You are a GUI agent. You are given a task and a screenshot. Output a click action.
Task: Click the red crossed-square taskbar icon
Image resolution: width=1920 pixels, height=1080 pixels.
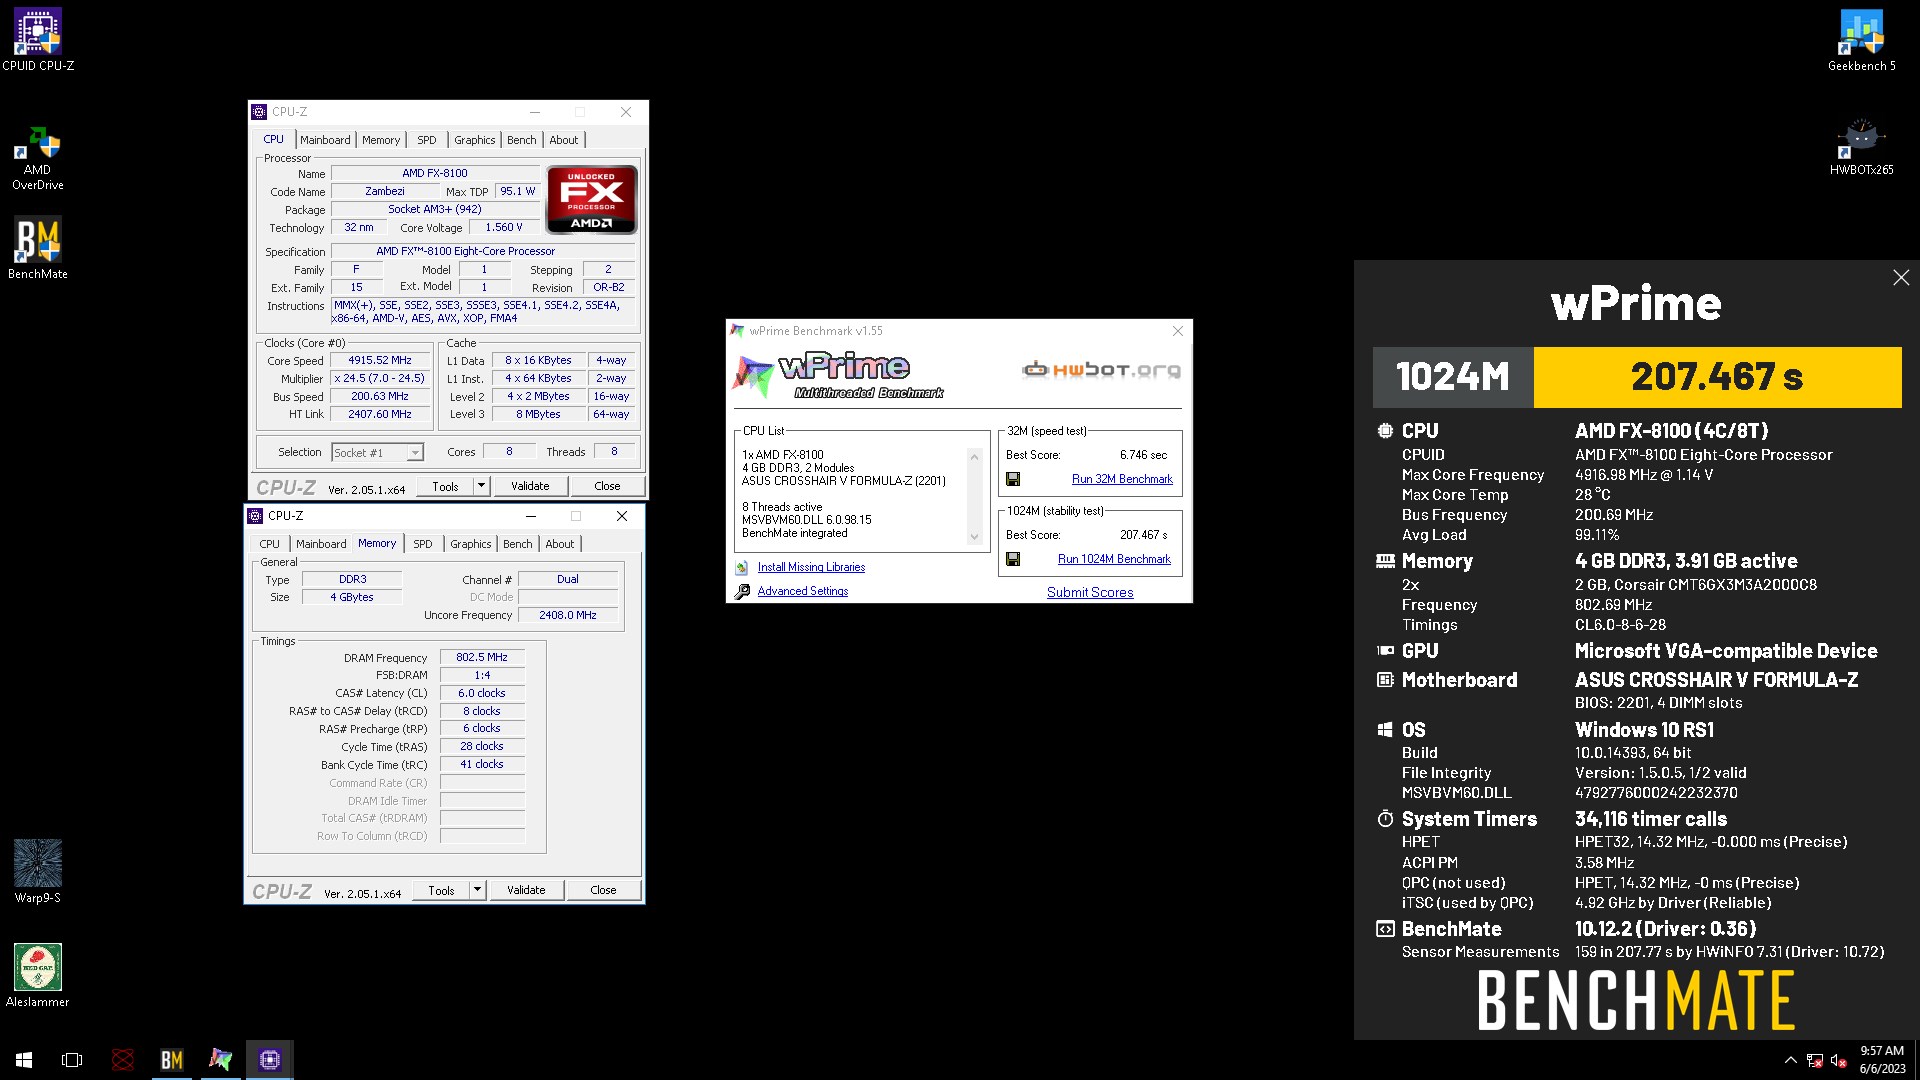pyautogui.click(x=122, y=1059)
